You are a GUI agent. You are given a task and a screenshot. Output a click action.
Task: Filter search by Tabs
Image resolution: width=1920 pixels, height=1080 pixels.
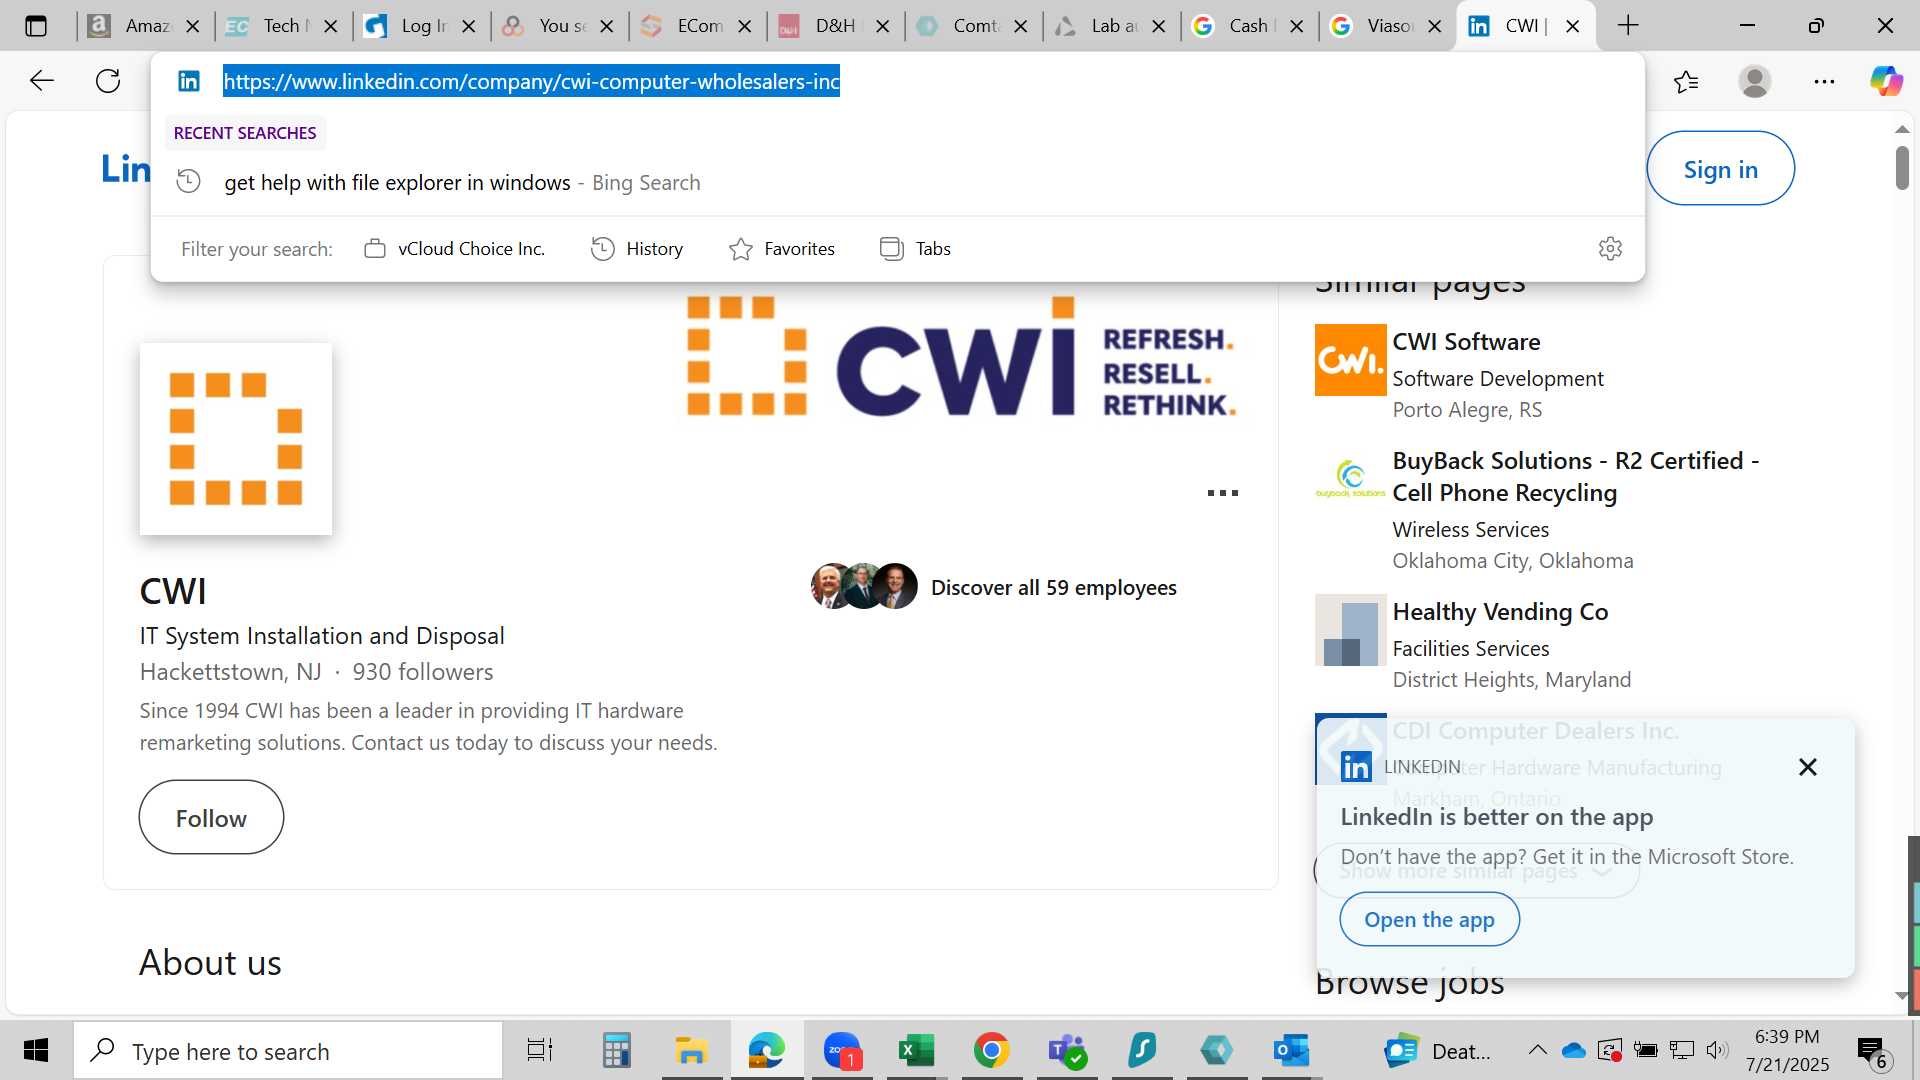click(x=915, y=249)
